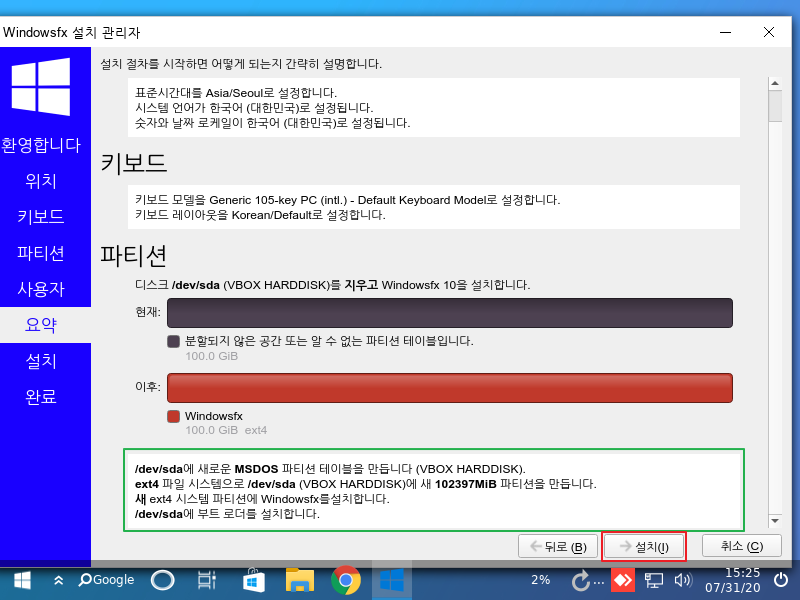
Task: Minimize the Windowsfx installer window
Action: coord(726,32)
